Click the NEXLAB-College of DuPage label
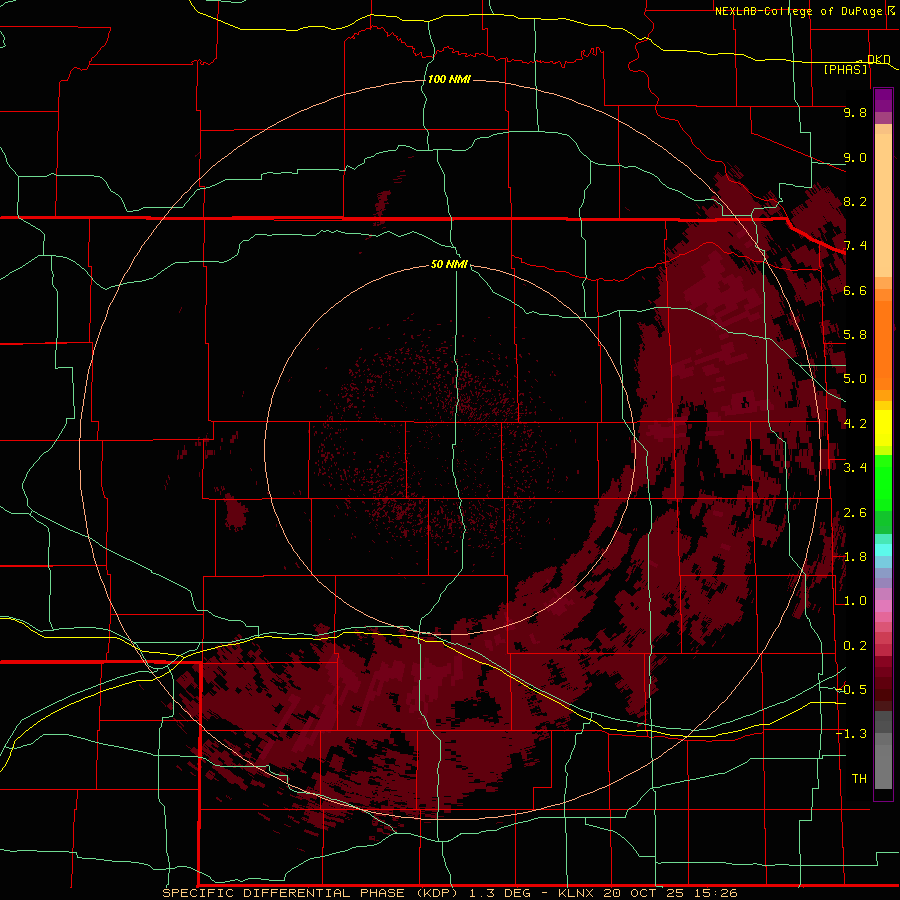900x900 pixels. [x=798, y=11]
